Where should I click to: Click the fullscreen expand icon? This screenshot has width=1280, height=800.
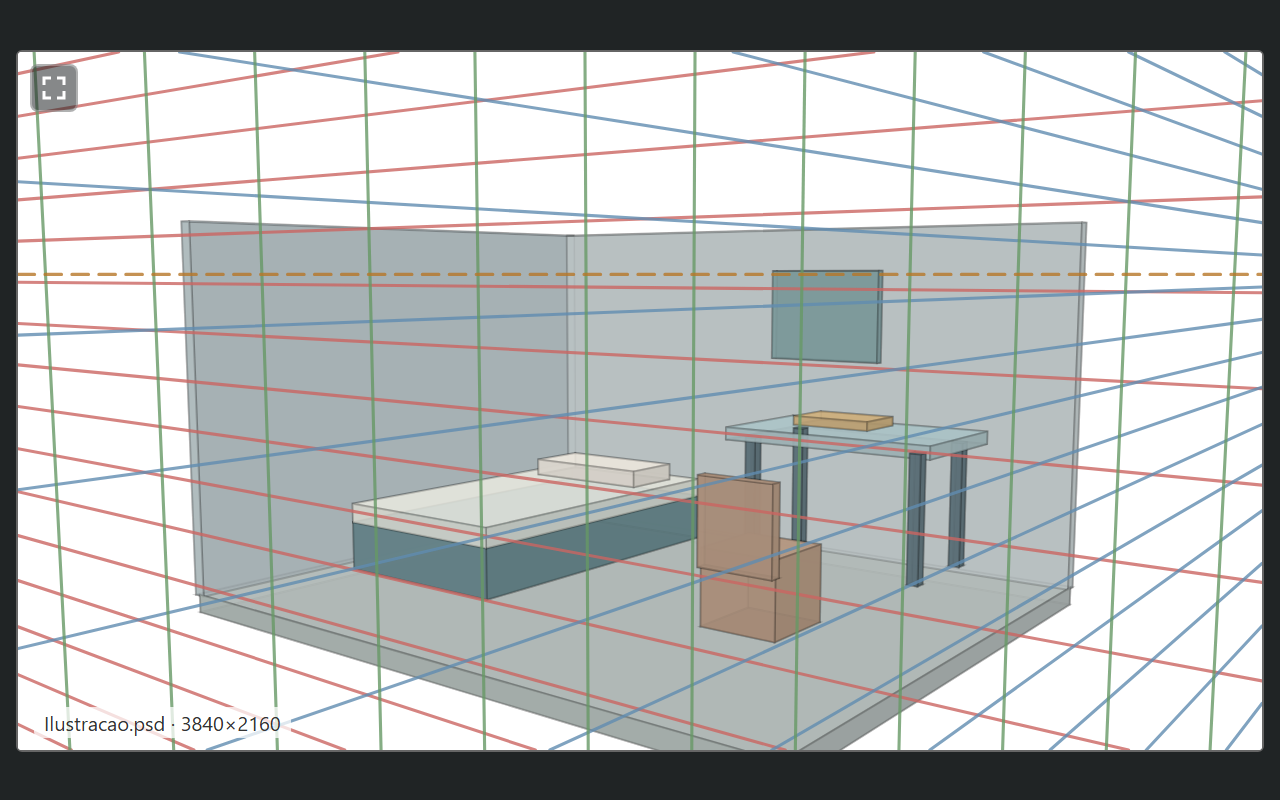pyautogui.click(x=54, y=88)
